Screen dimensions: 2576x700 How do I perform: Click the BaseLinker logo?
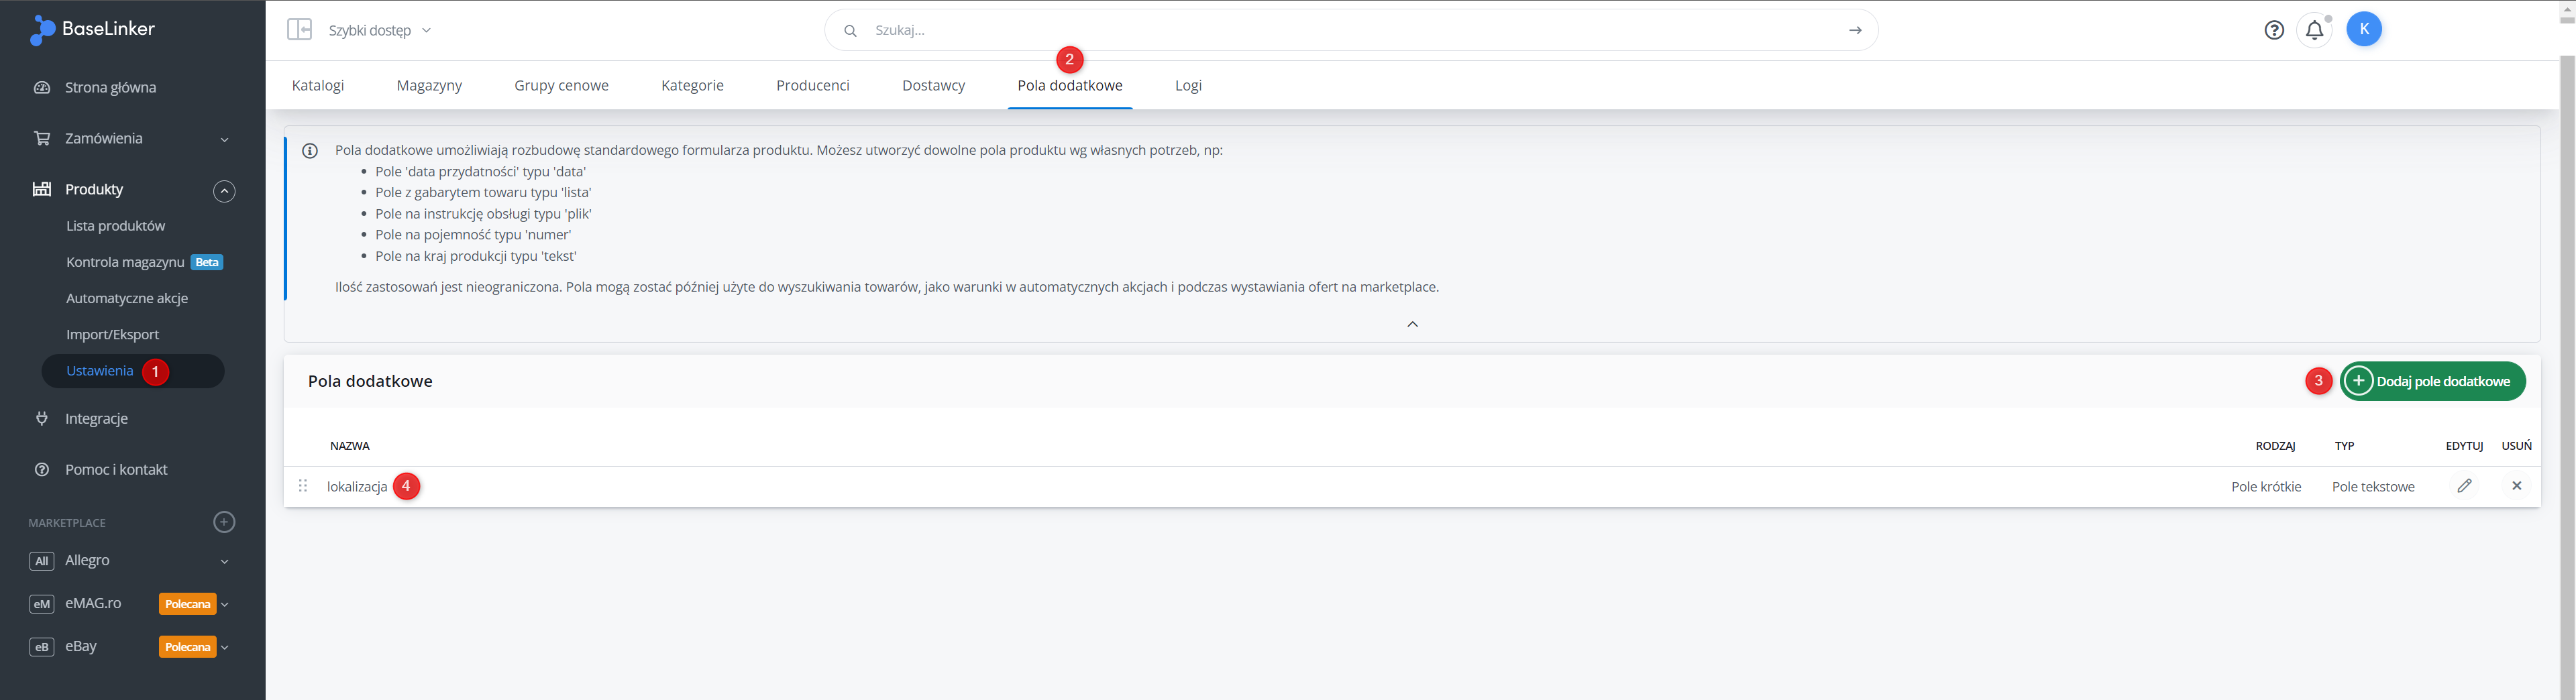pos(92,30)
